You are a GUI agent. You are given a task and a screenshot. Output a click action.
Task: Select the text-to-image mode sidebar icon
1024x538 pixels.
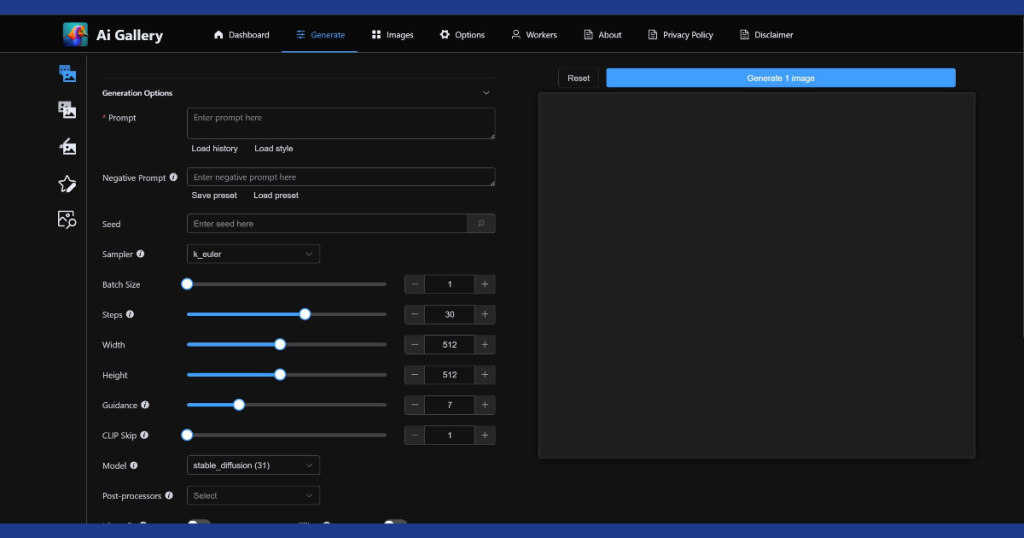pos(67,73)
